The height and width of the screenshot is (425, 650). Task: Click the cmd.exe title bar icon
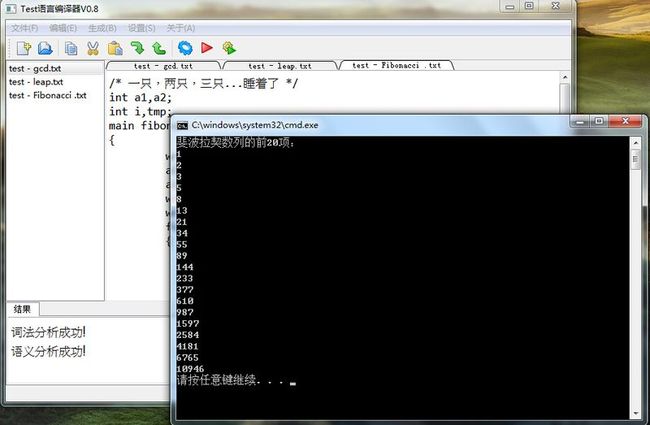(x=182, y=125)
